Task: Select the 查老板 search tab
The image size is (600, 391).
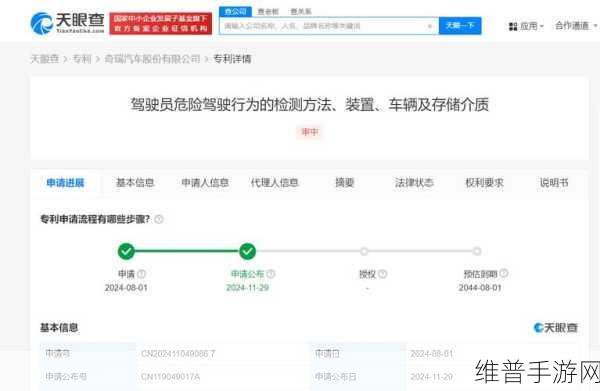Action: pyautogui.click(x=268, y=11)
